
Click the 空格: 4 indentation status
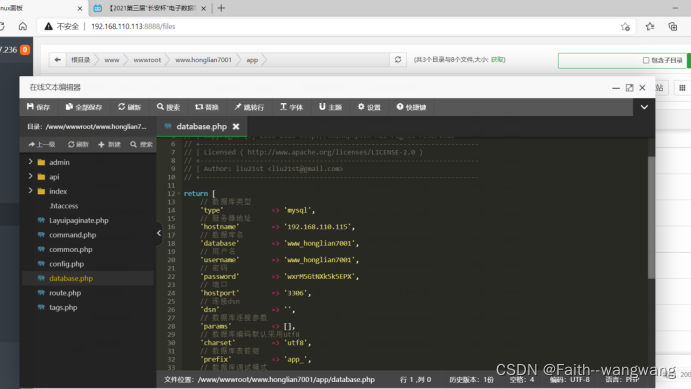point(522,379)
